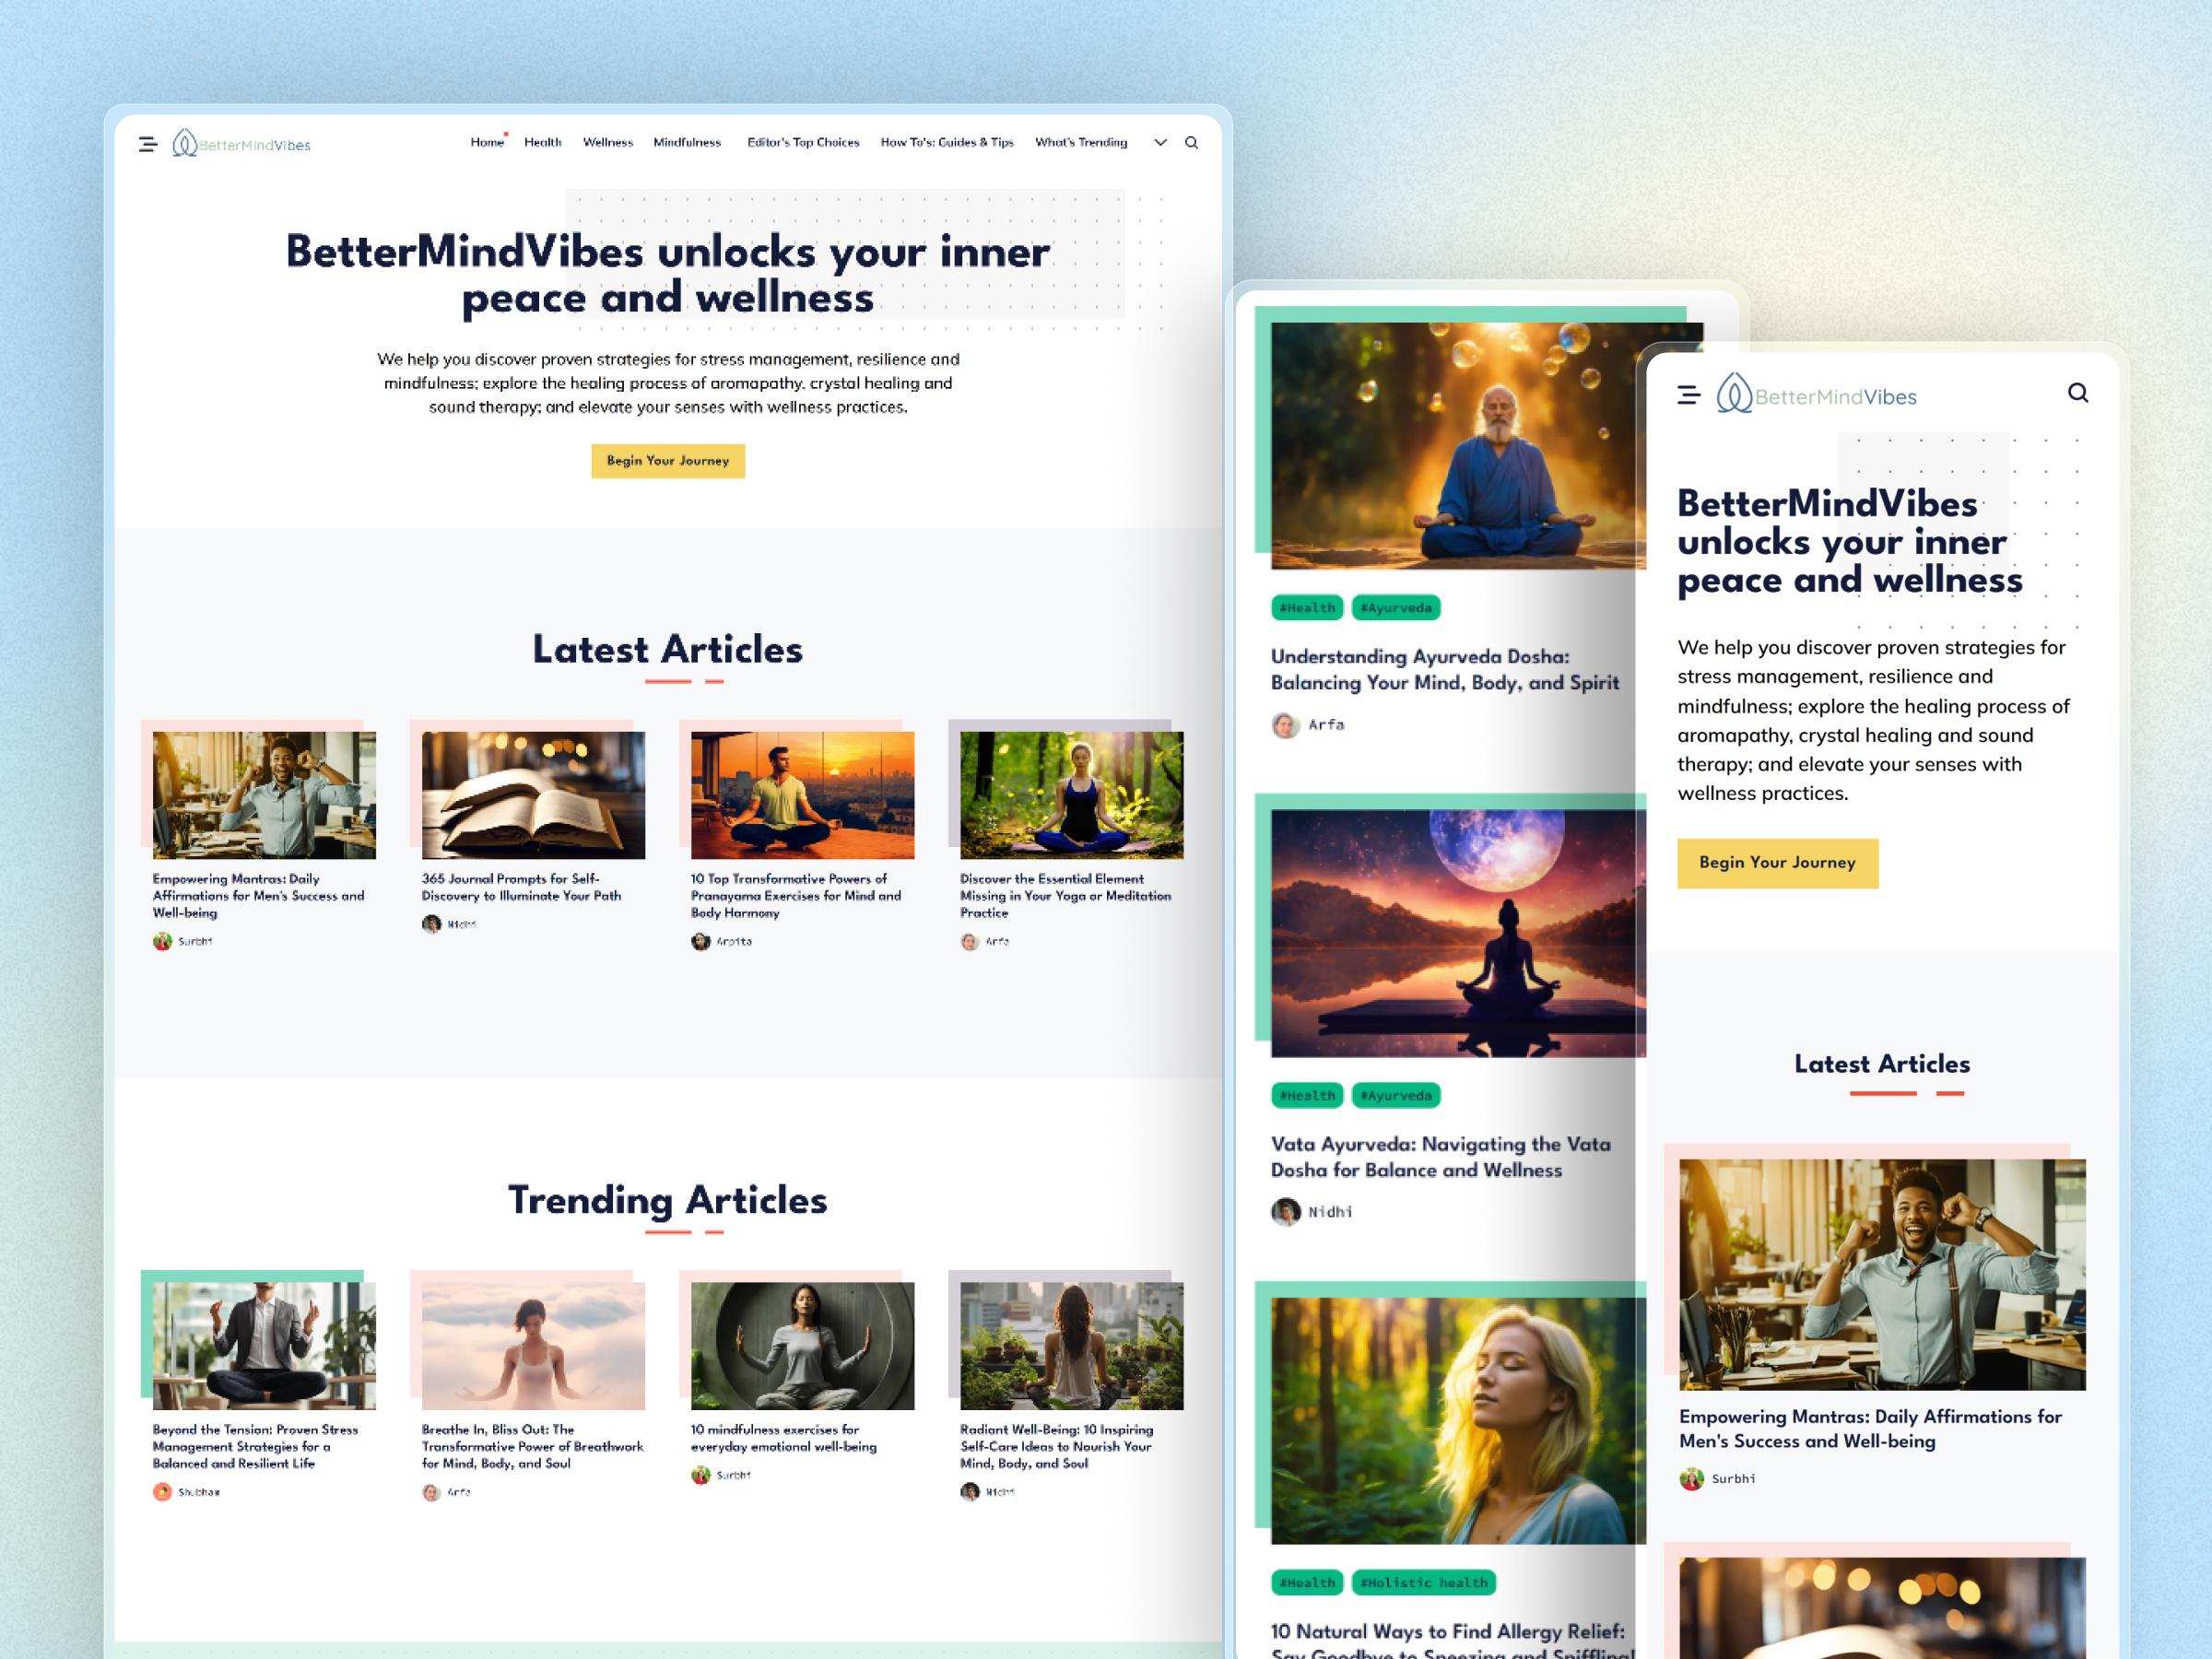Open the Breathe In, Bliss Out thumbnail
Screen dimensions: 2212x1659
point(533,1346)
